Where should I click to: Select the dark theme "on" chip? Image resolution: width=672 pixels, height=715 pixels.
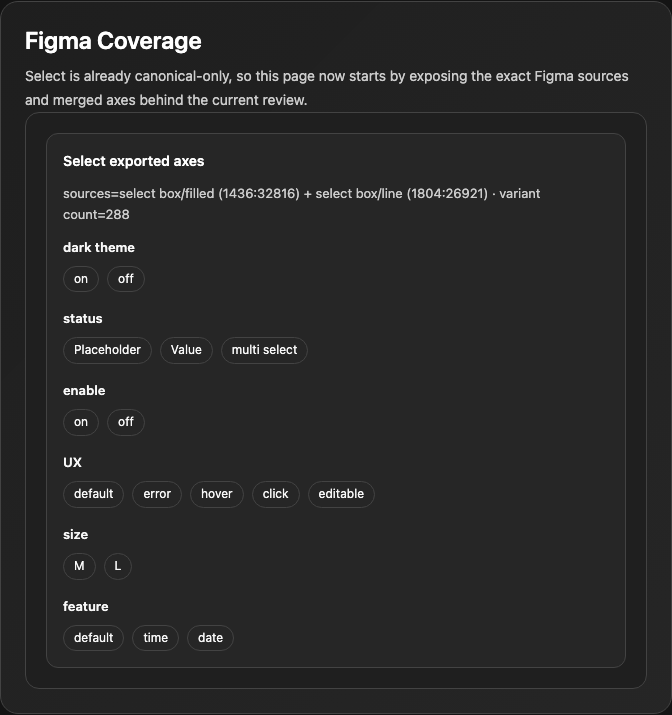click(x=81, y=279)
